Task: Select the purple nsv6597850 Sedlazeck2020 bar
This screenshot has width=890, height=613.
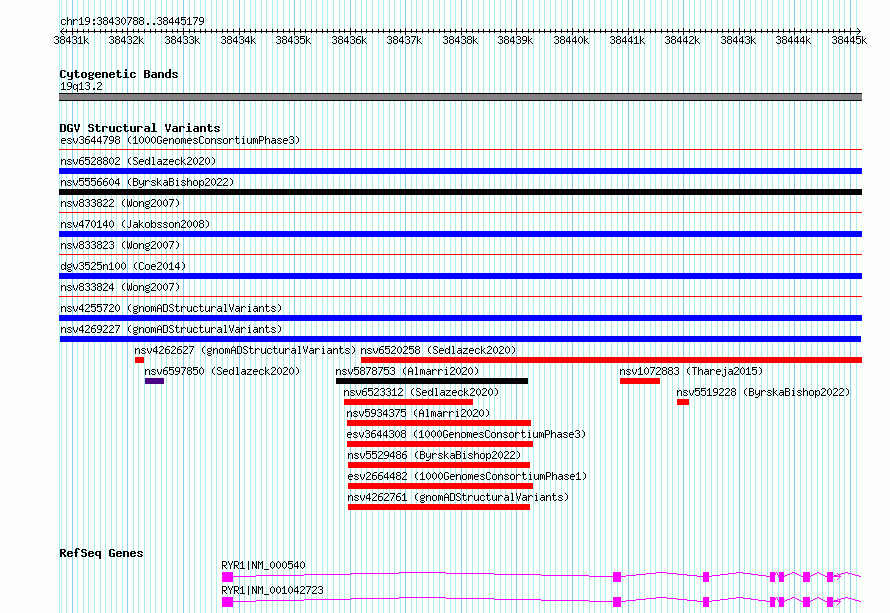Action: (x=154, y=381)
